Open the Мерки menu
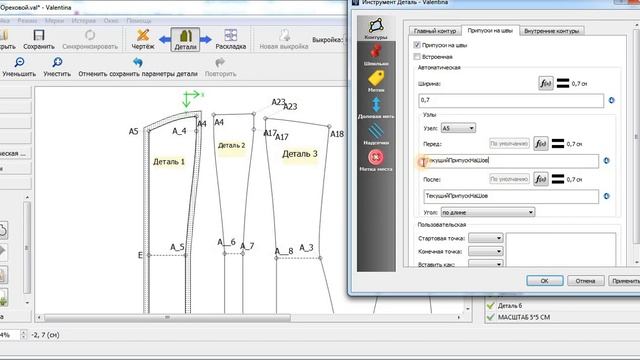The width and height of the screenshot is (640, 360). [55, 20]
